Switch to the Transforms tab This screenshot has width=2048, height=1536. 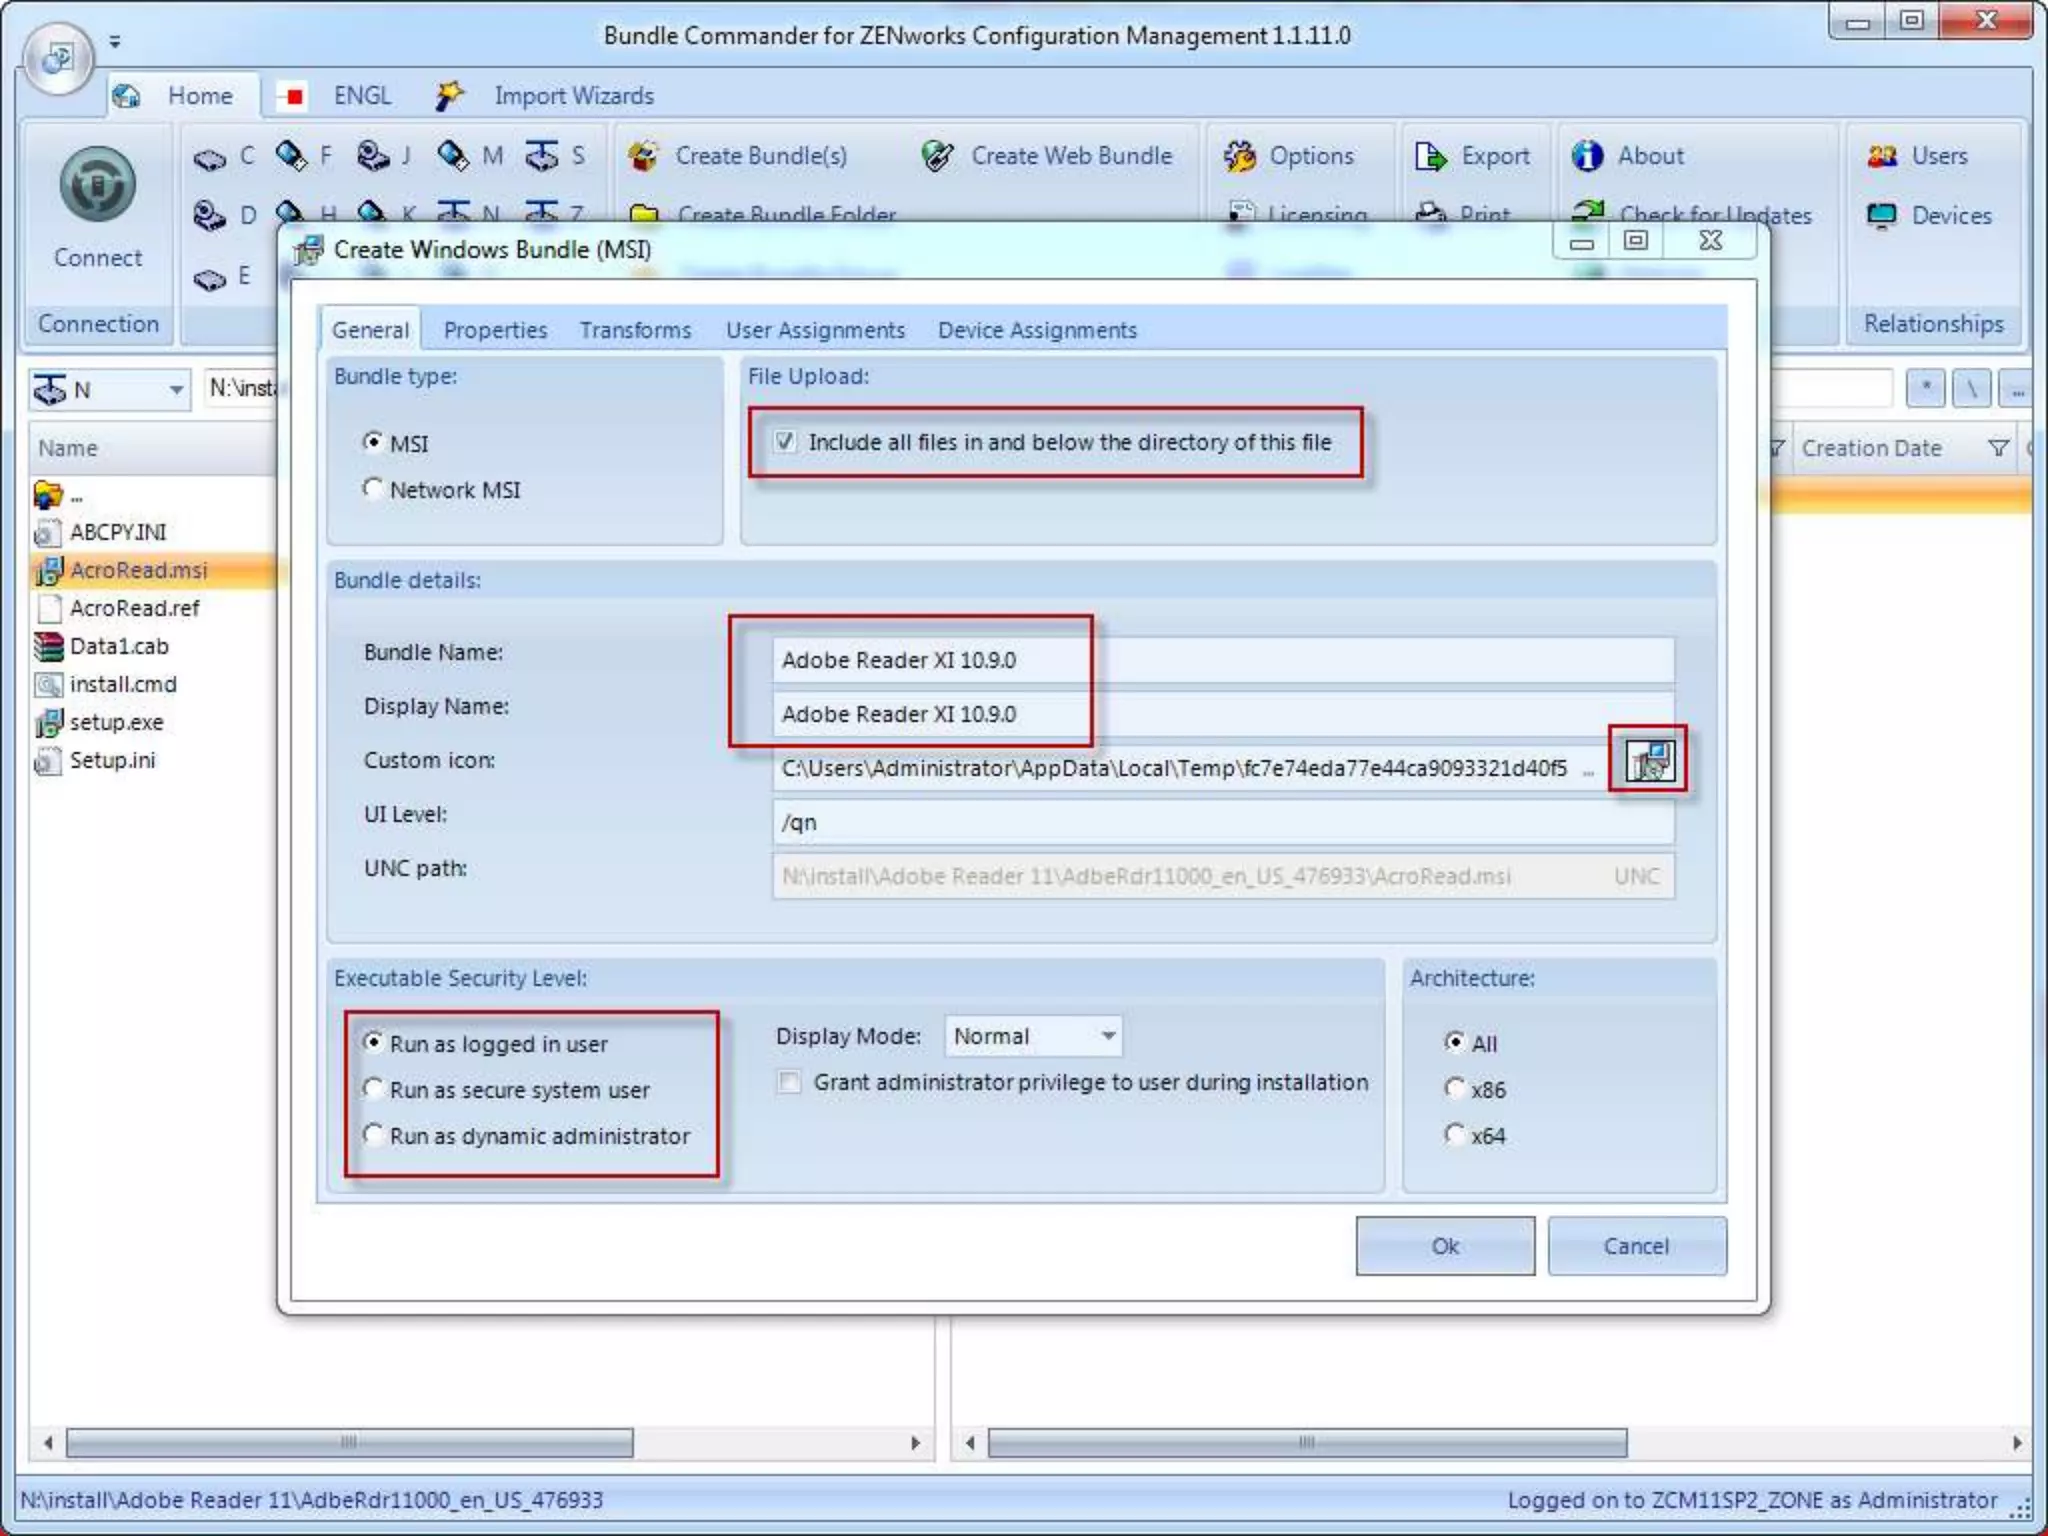click(x=635, y=330)
